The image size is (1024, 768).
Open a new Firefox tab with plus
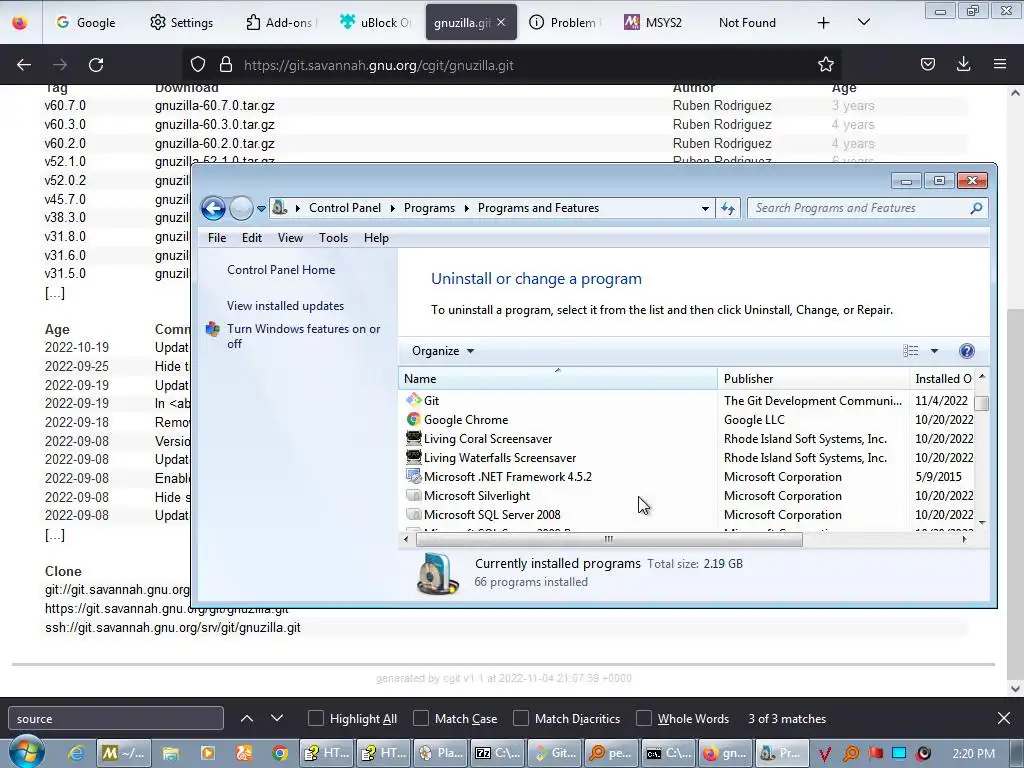click(824, 23)
